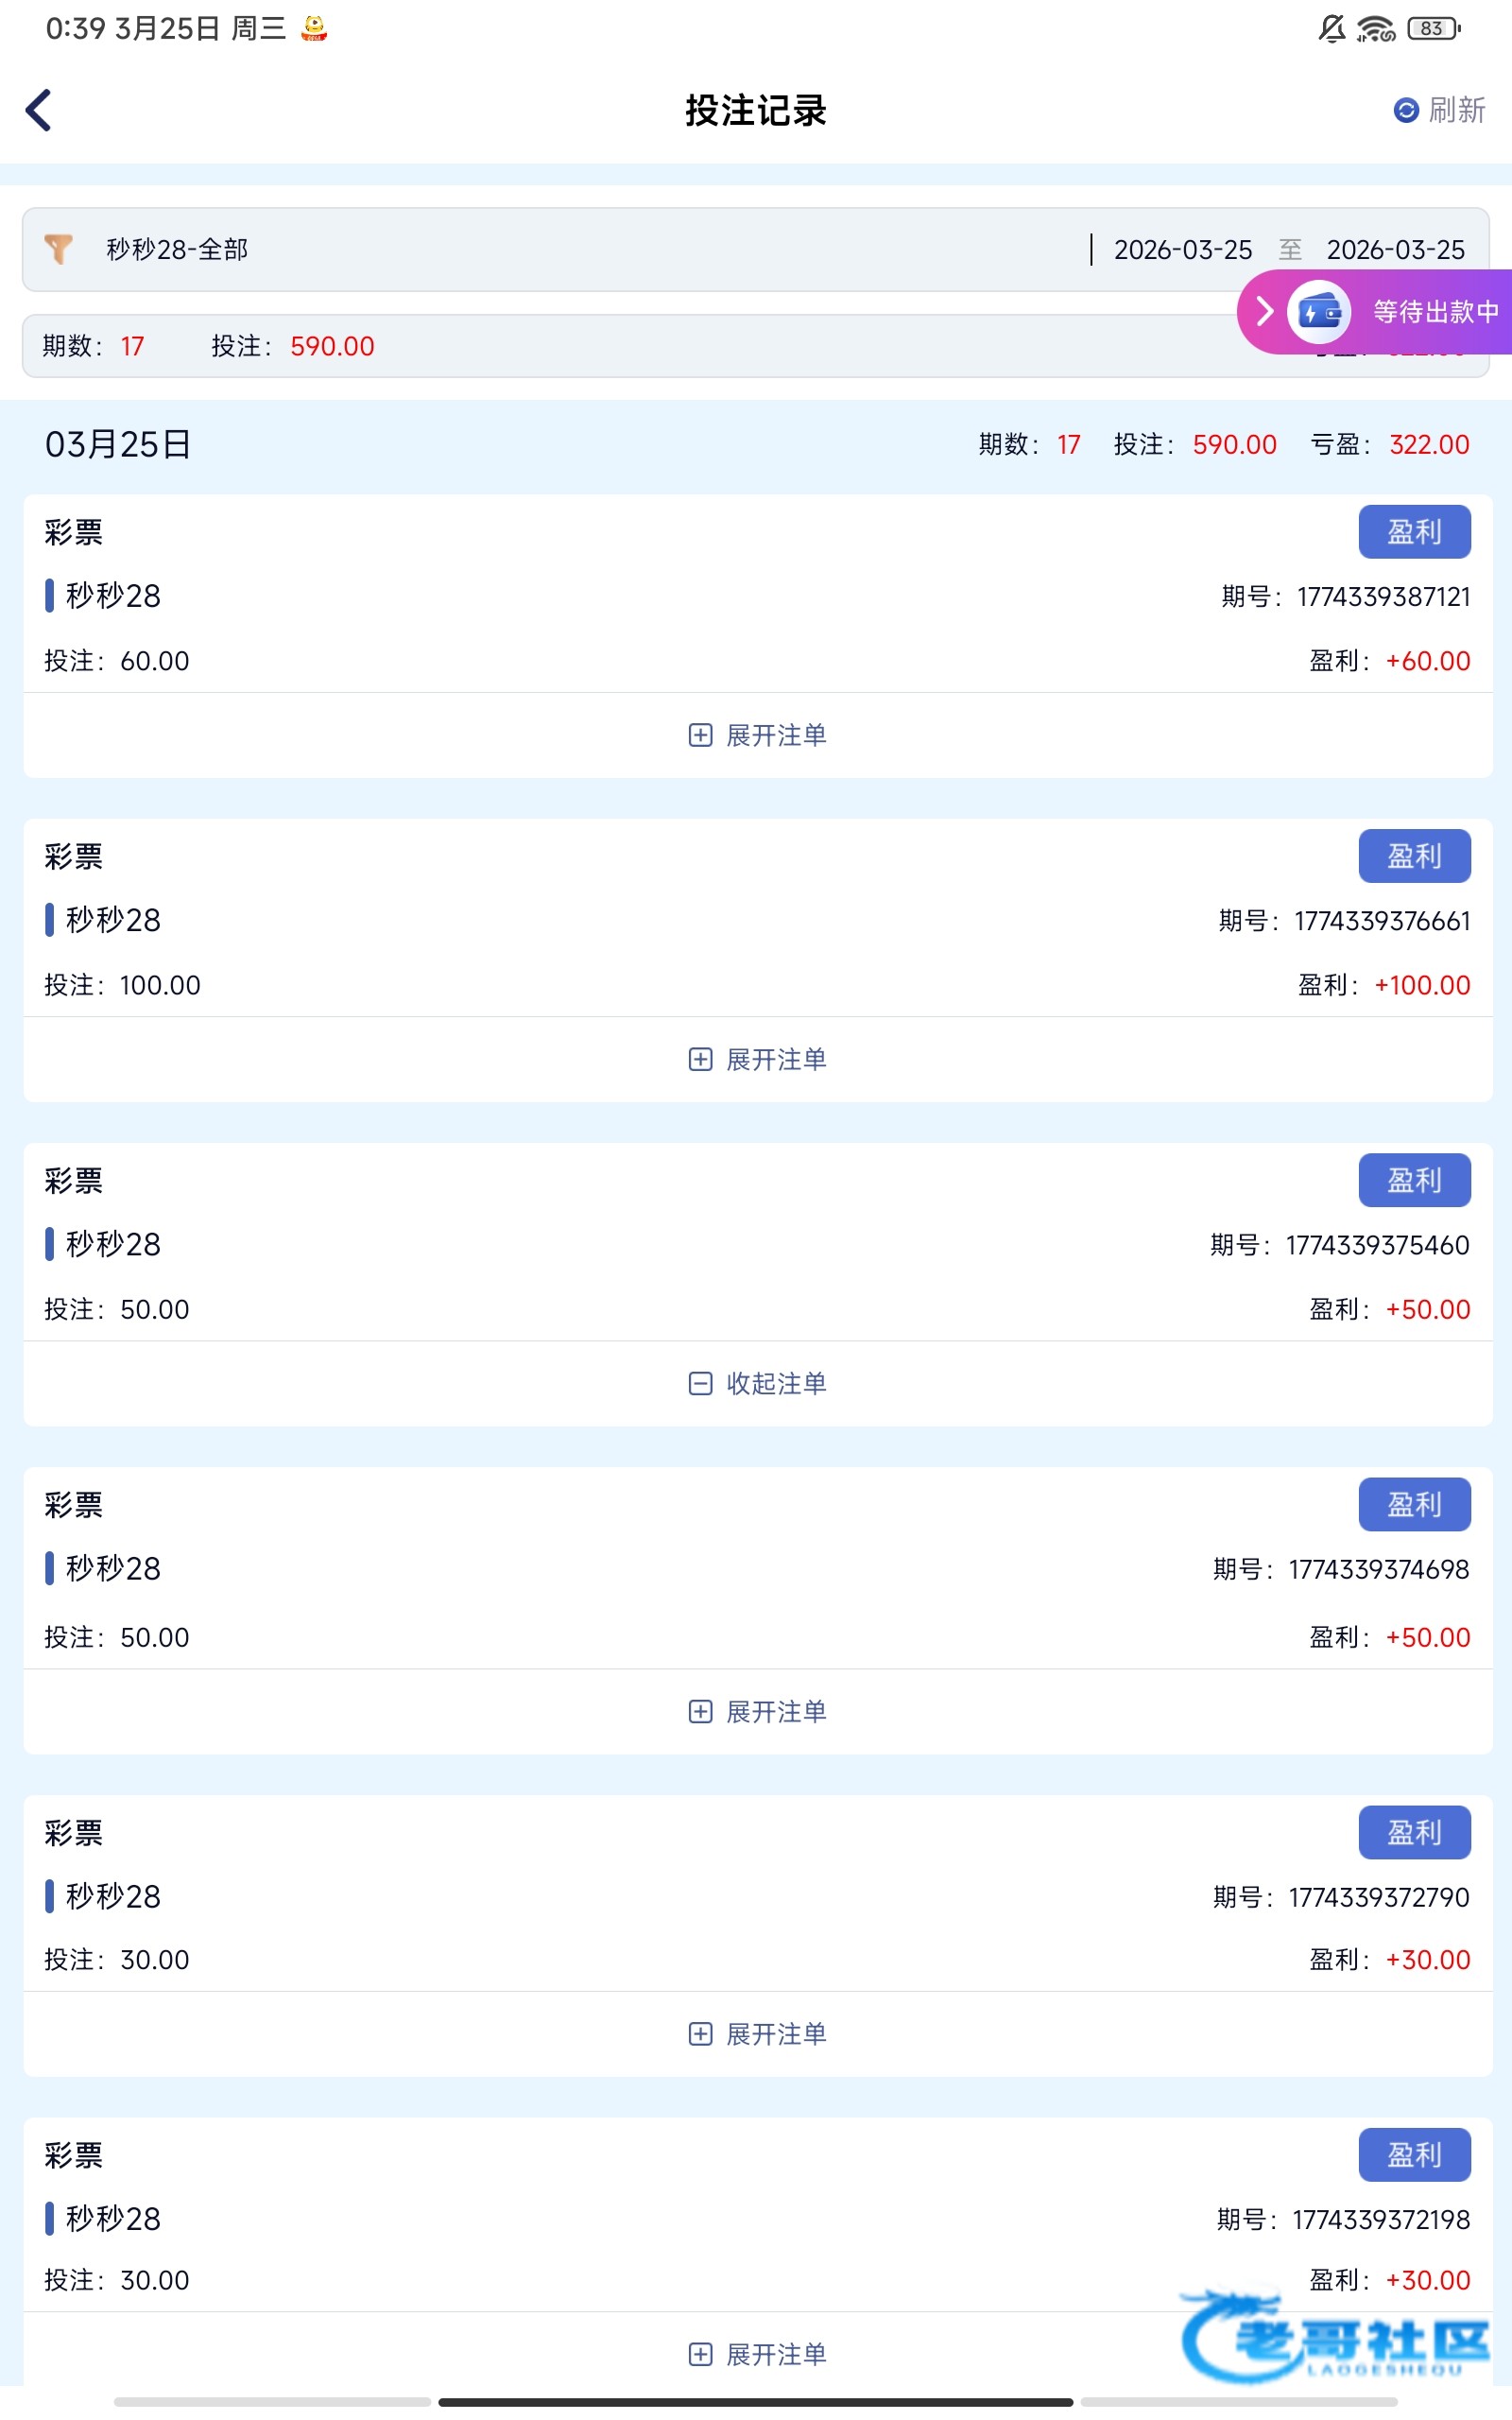Tap the 等待出款中 pending withdrawal banner
Image resolution: width=1512 pixels, height=2420 pixels.
tap(1435, 312)
